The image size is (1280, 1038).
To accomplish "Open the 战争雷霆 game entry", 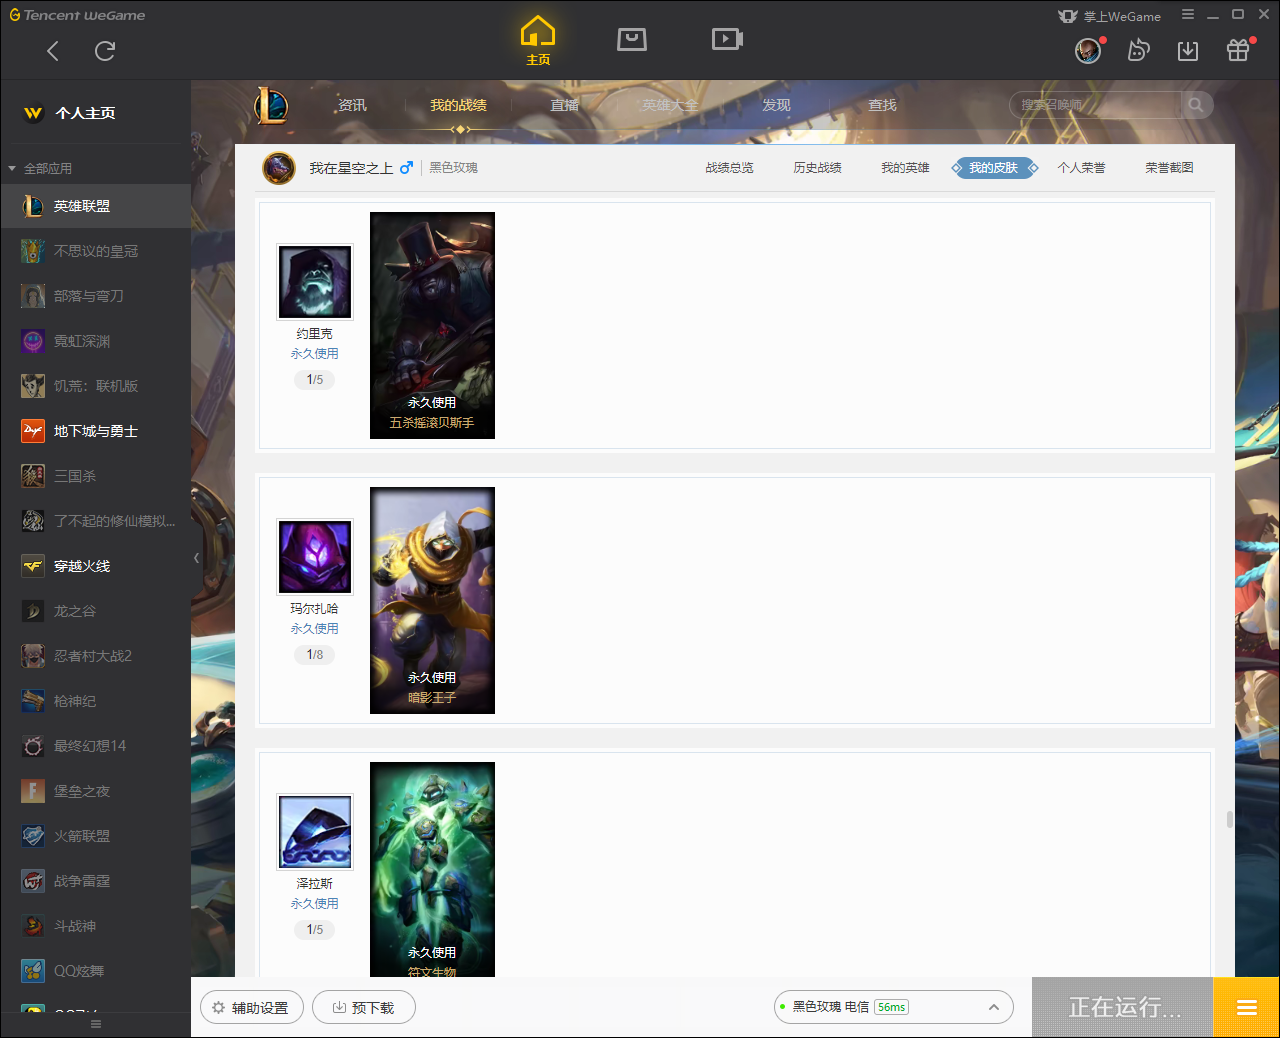I will [96, 881].
